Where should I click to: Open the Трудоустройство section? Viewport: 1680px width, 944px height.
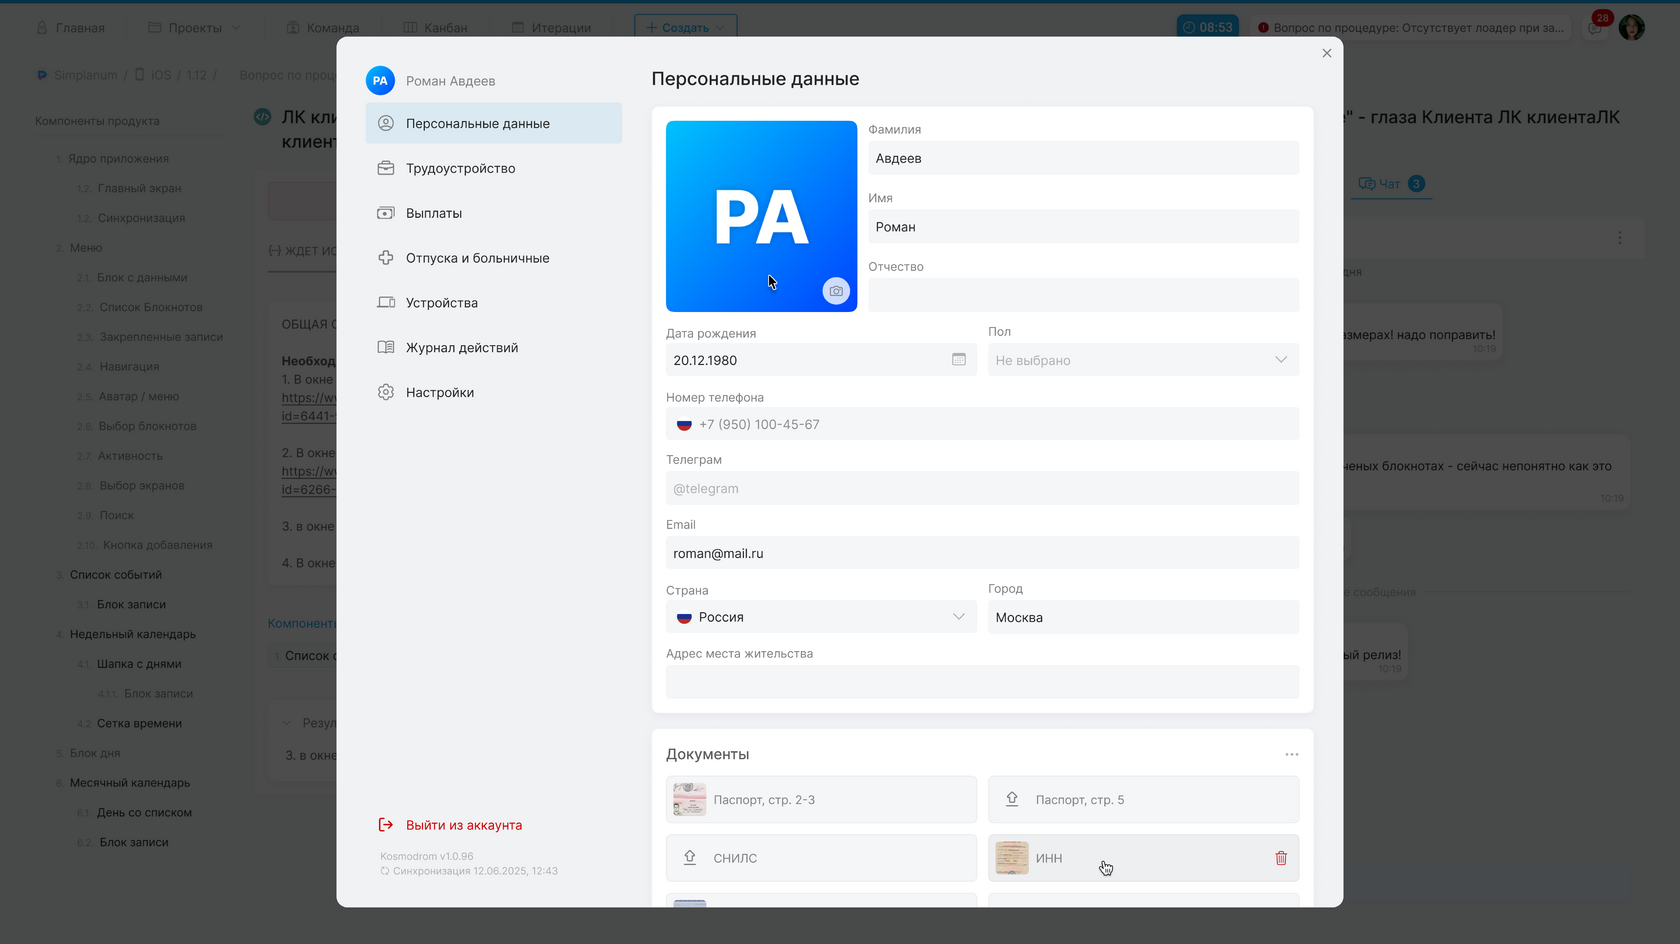pos(493,168)
